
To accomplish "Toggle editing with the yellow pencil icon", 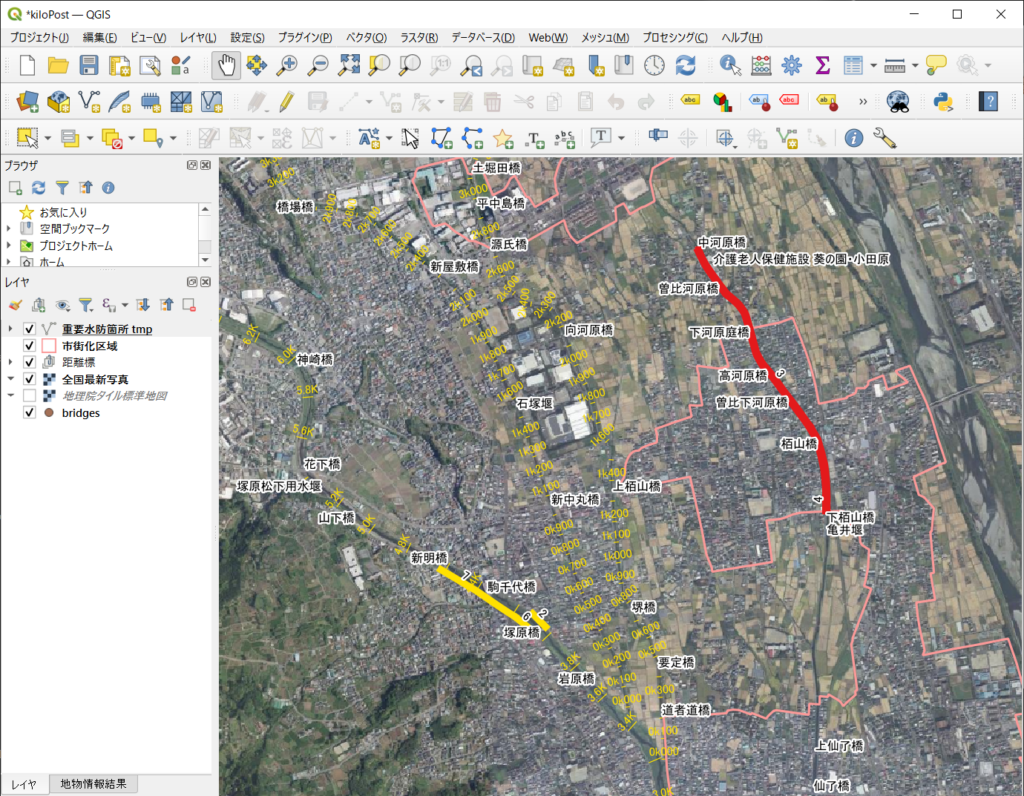I will tap(286, 101).
